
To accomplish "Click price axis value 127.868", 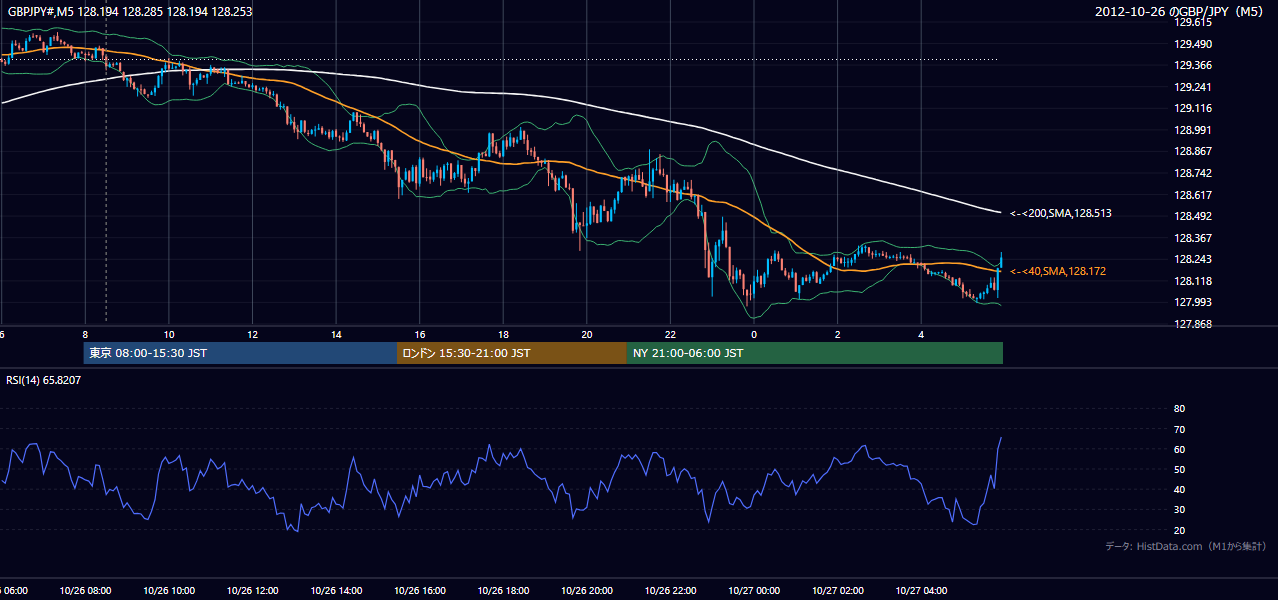I will 1193,324.
